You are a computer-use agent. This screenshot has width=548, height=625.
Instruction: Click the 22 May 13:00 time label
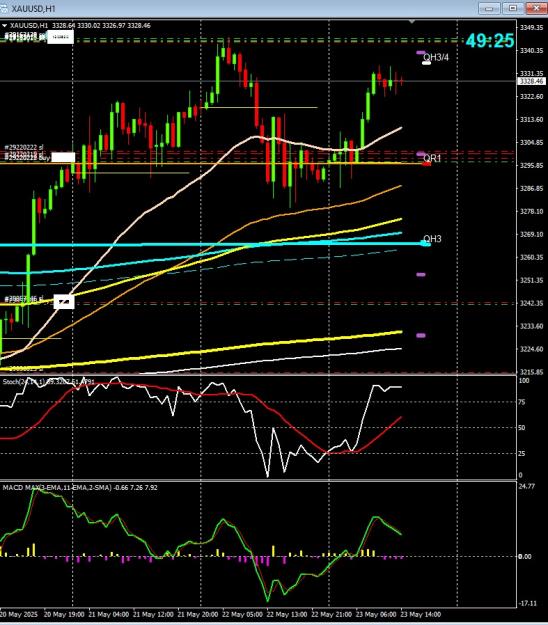click(287, 614)
